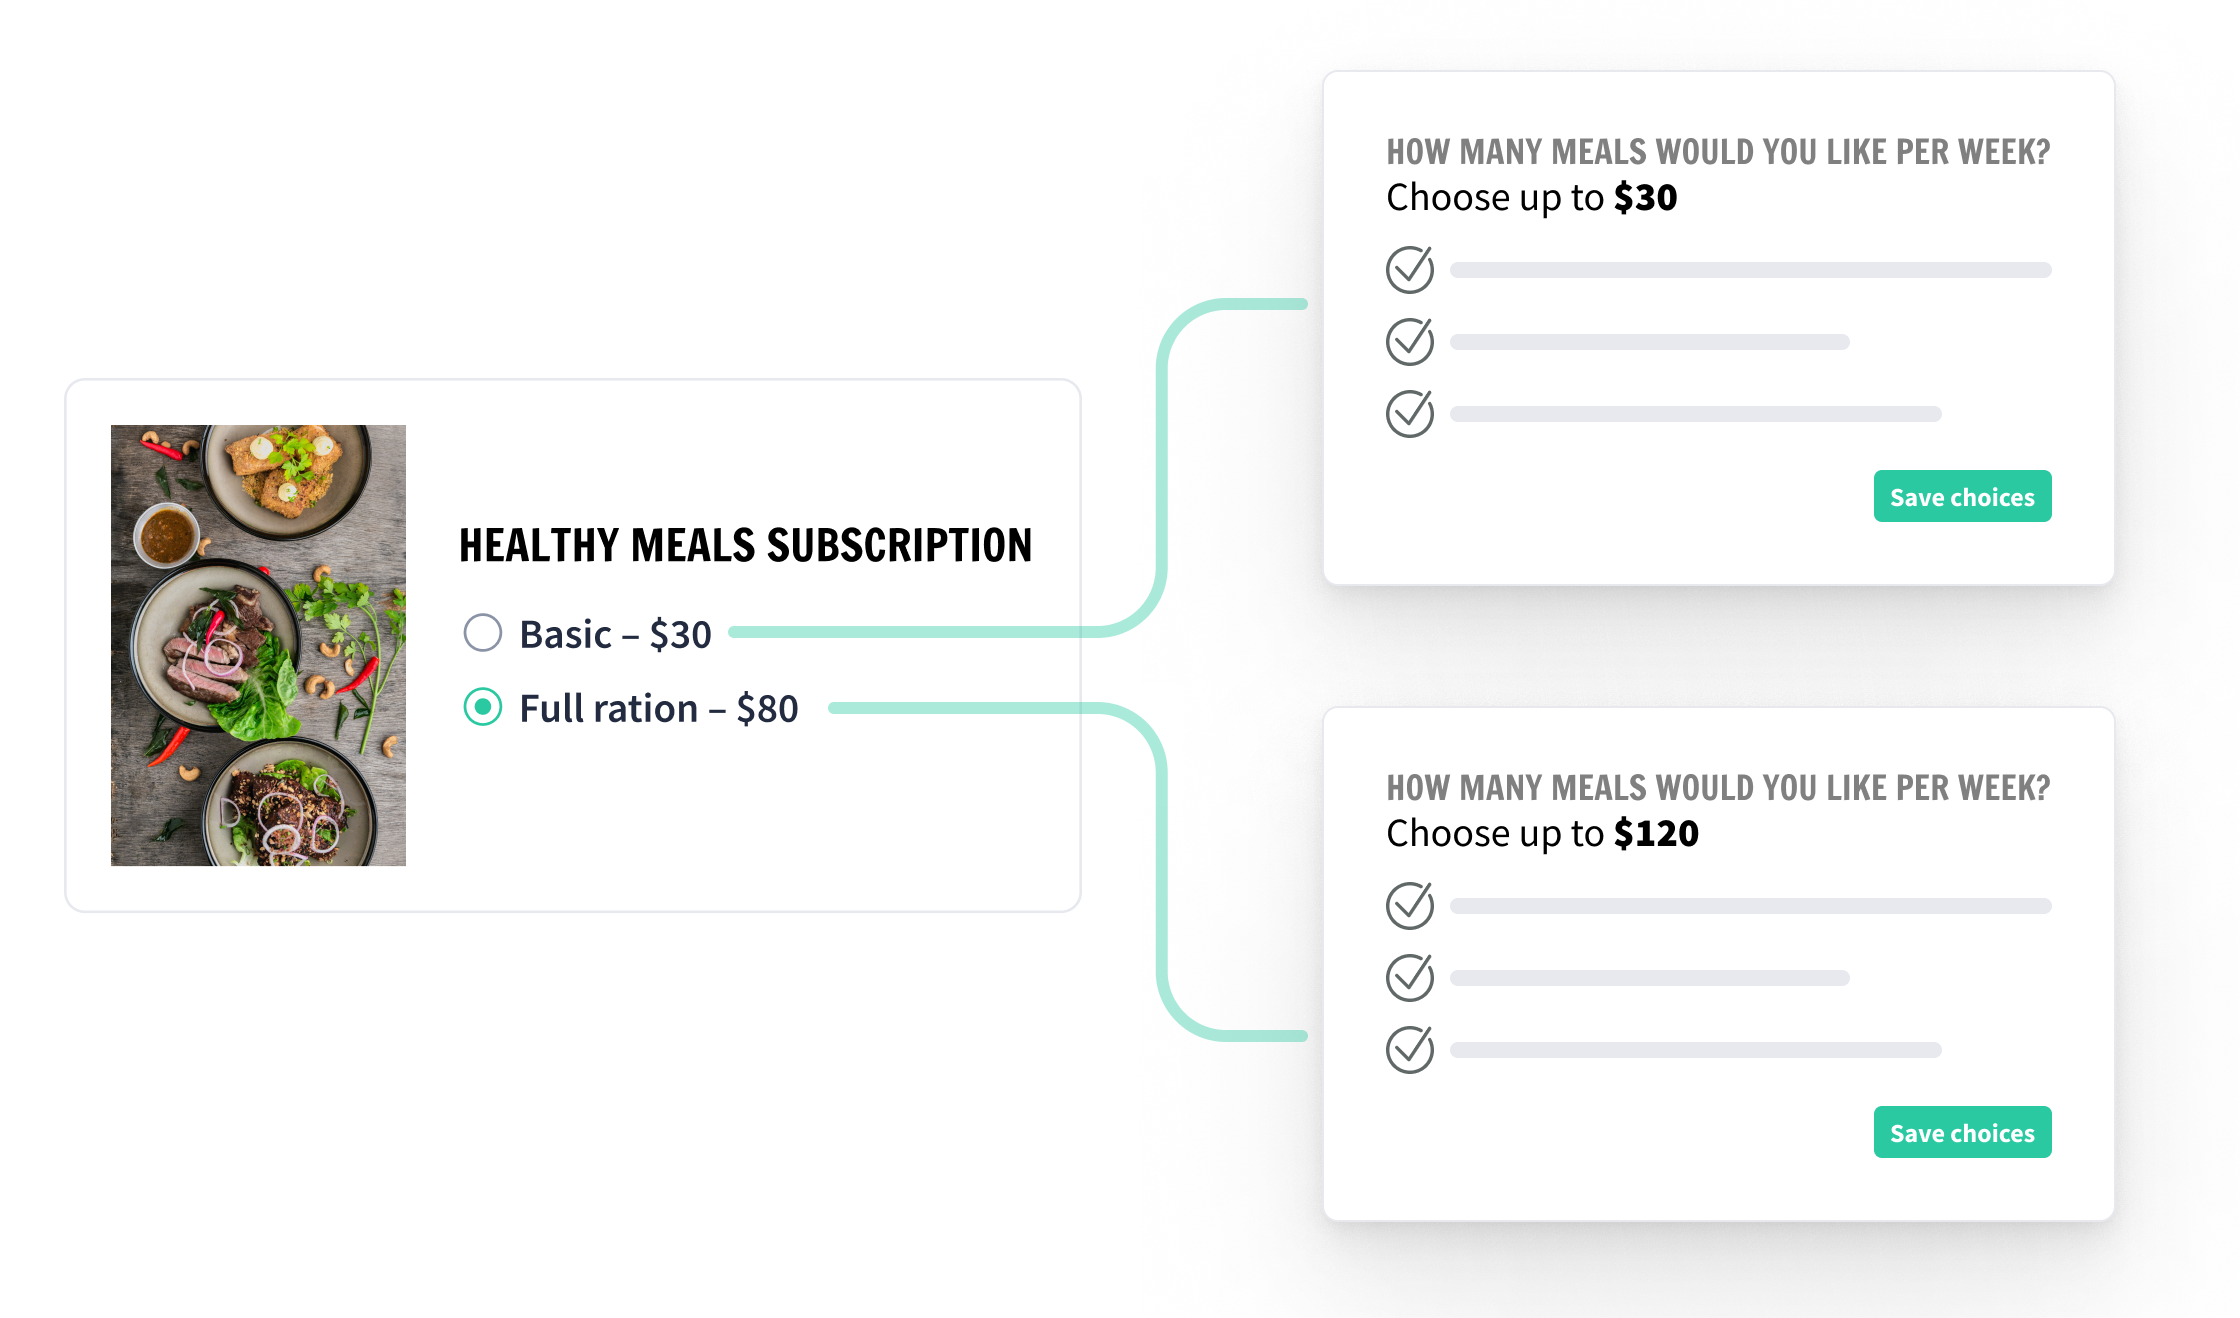Click the Choose up to $30 text
Viewport: 2240px width, 1318px height.
click(x=1532, y=198)
